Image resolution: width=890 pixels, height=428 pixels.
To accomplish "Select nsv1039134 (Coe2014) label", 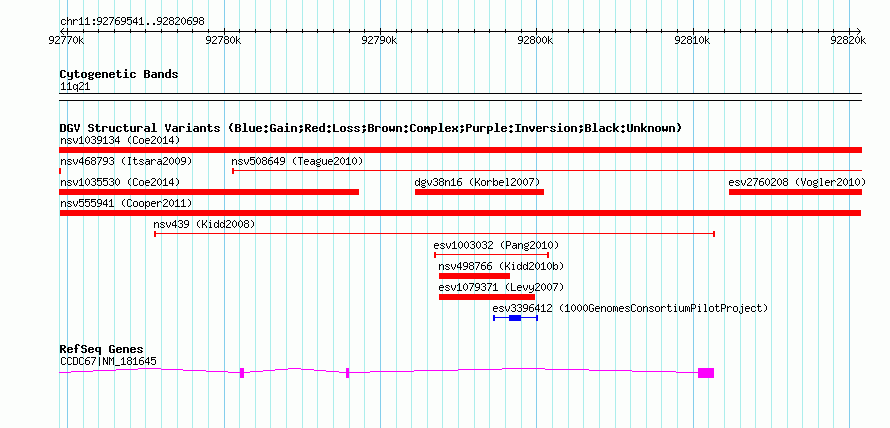I will pos(120,140).
